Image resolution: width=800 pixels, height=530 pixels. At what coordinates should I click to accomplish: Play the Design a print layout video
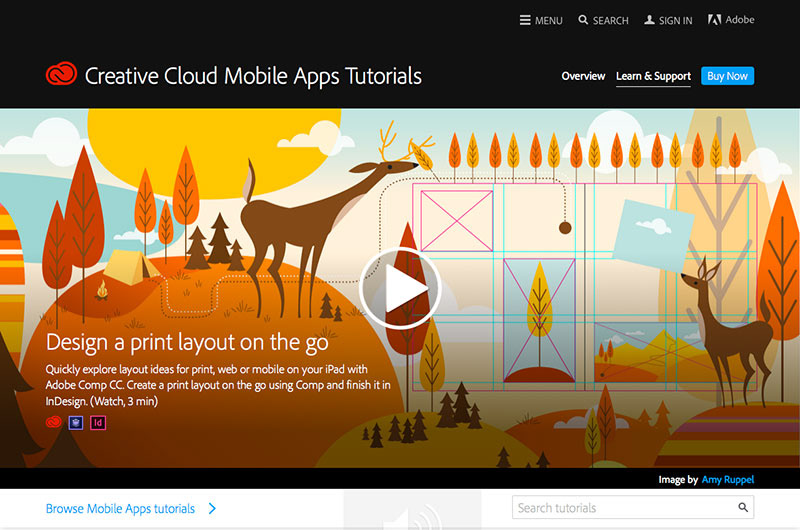(x=401, y=288)
